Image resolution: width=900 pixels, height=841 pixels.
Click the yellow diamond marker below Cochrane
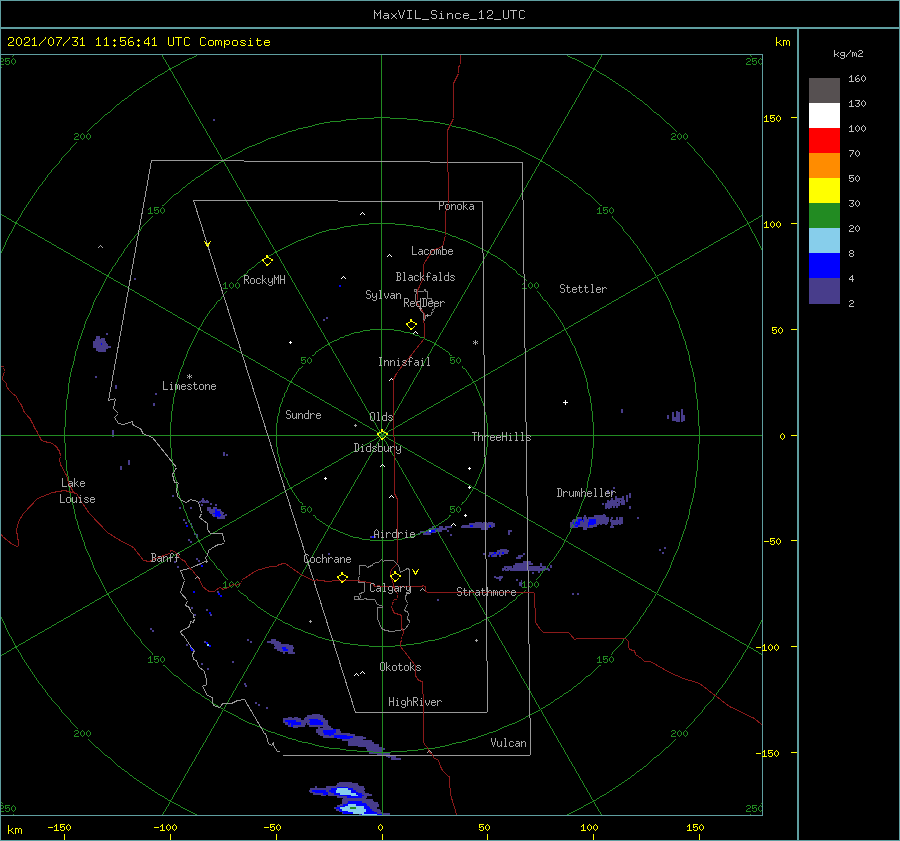point(342,577)
